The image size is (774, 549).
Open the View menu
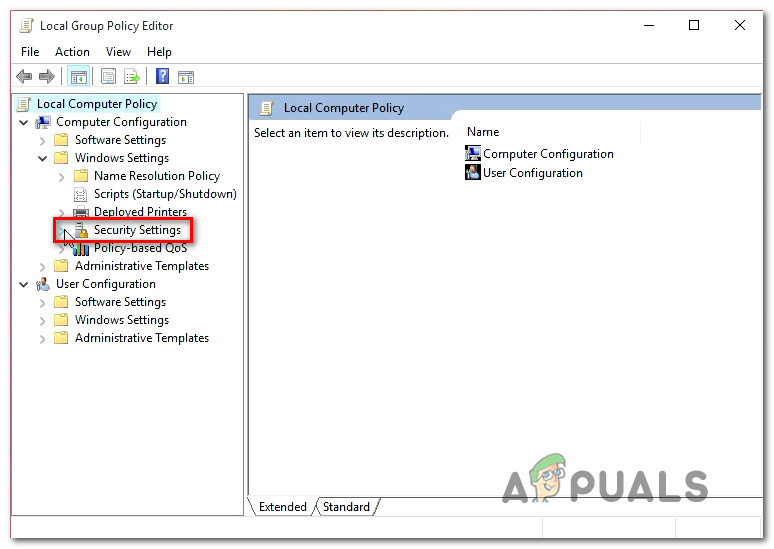(118, 52)
